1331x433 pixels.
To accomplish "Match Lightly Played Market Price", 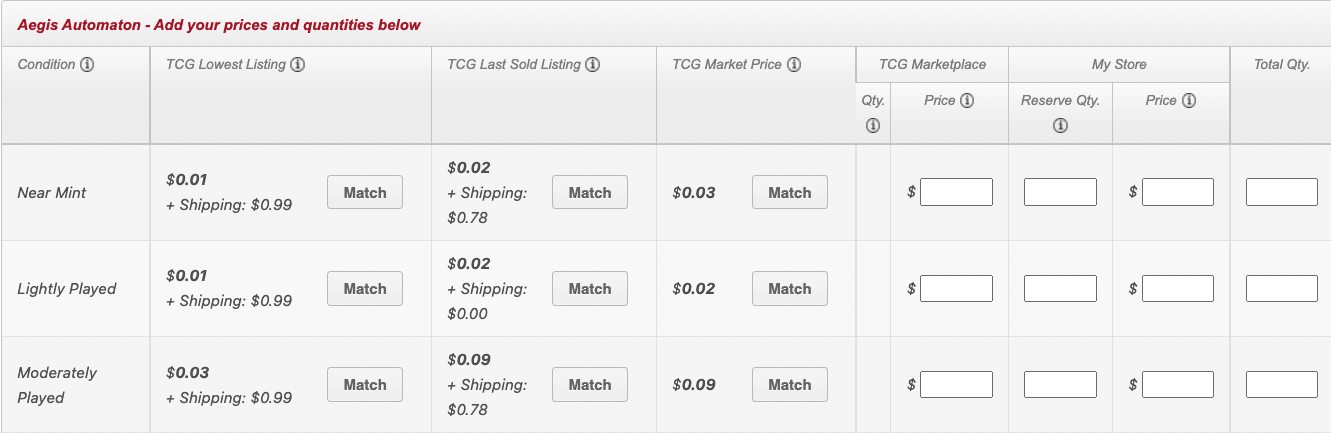I will pos(790,289).
